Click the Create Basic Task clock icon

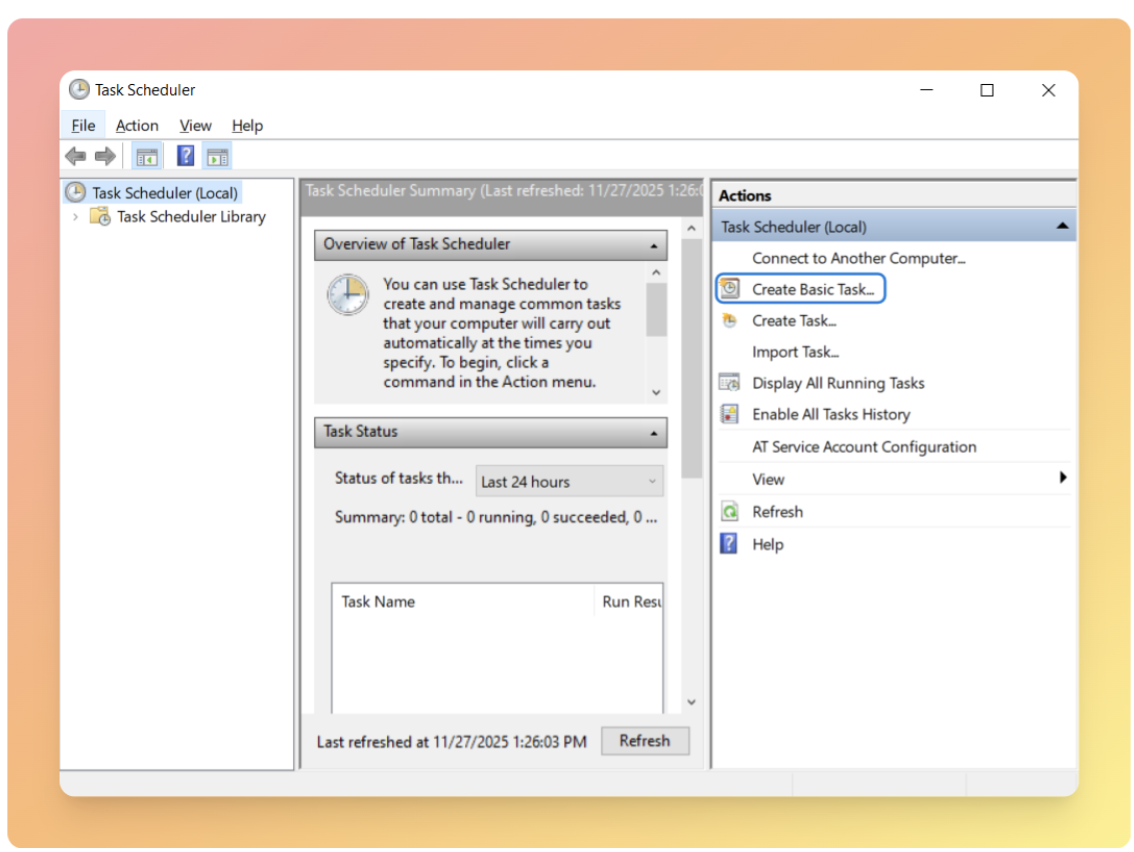point(730,289)
